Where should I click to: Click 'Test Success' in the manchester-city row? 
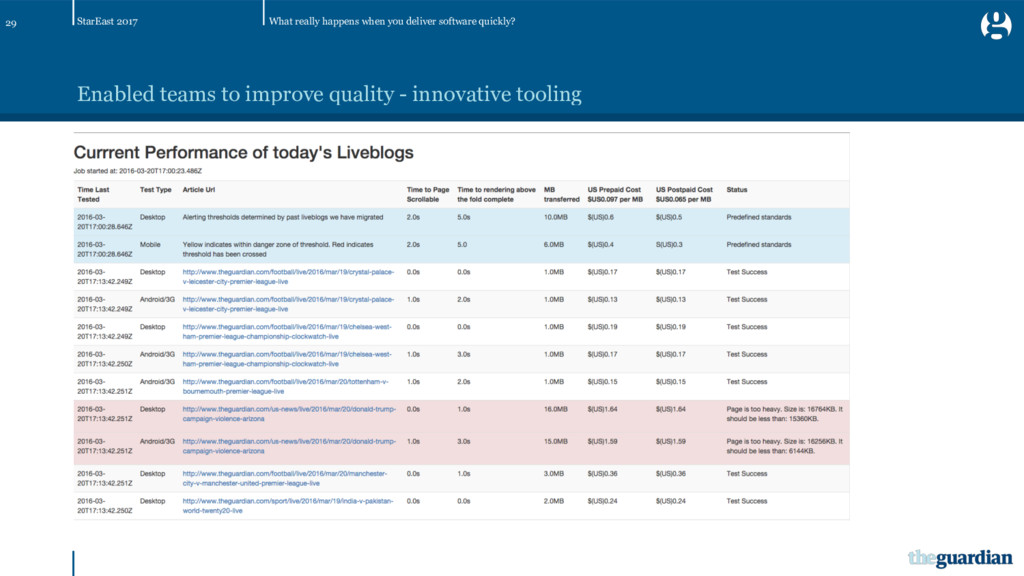[x=747, y=474]
